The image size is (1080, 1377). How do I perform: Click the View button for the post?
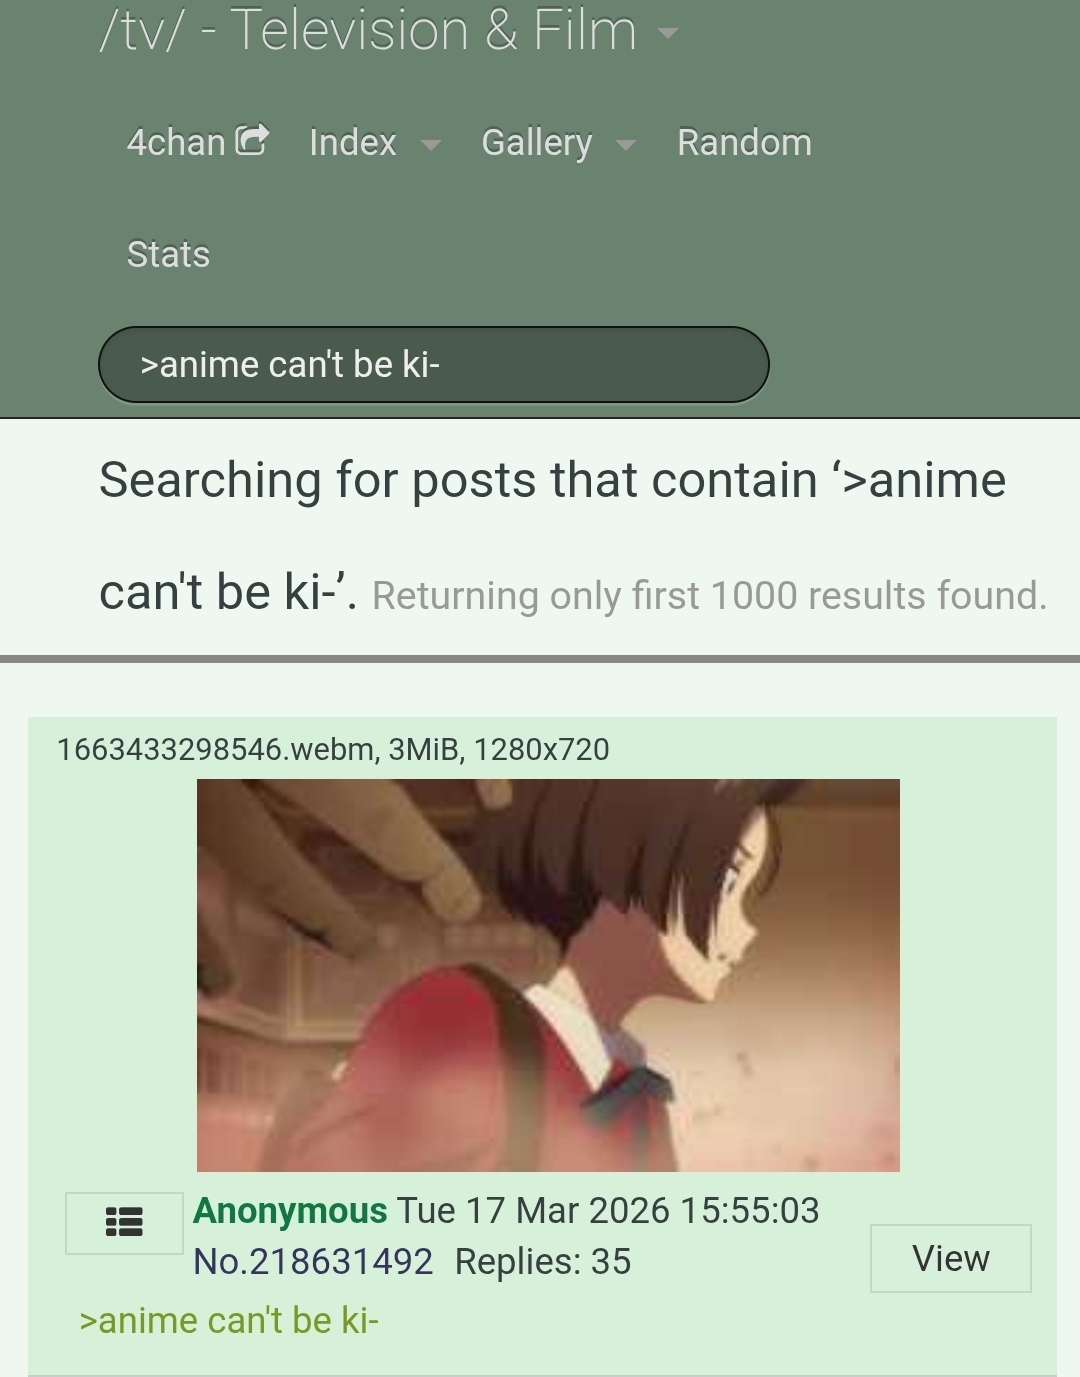point(950,1258)
